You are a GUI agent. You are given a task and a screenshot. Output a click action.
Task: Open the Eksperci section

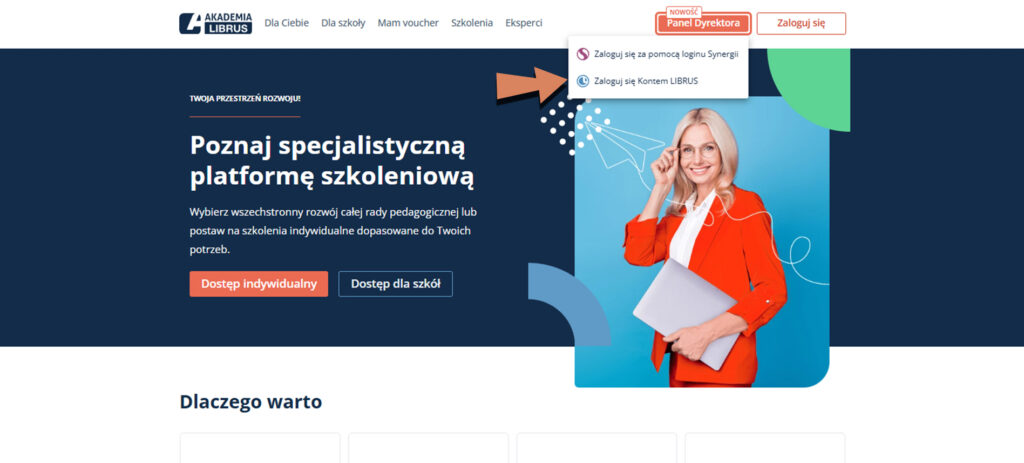tap(524, 23)
